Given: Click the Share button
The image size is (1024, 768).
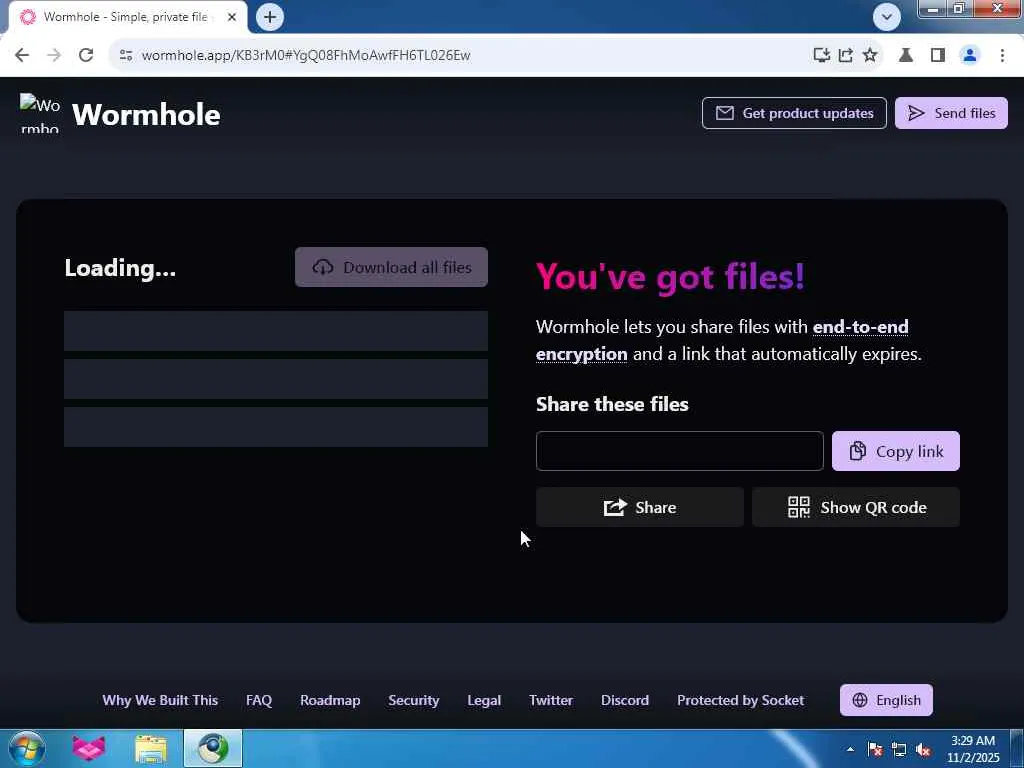Looking at the screenshot, I should 639,507.
